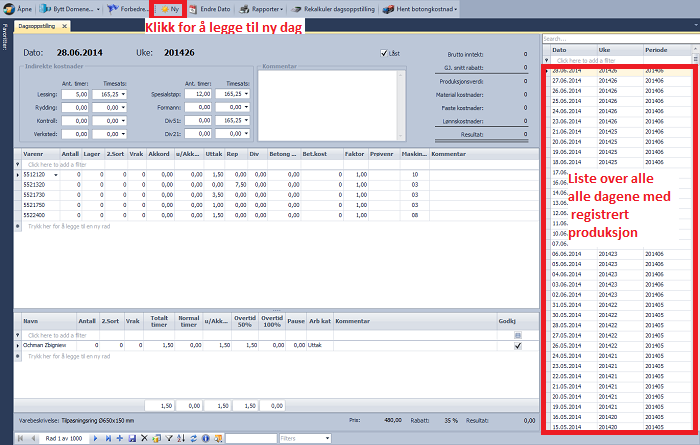Click the blue info icon in bottom bar
Image resolution: width=700 pixels, height=445 pixels.
pyautogui.click(x=205, y=438)
